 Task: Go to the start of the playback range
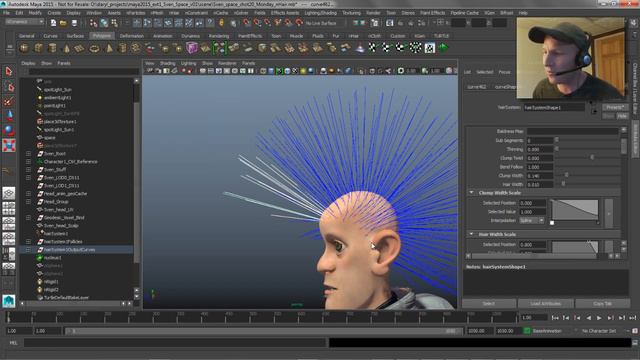click(555, 318)
